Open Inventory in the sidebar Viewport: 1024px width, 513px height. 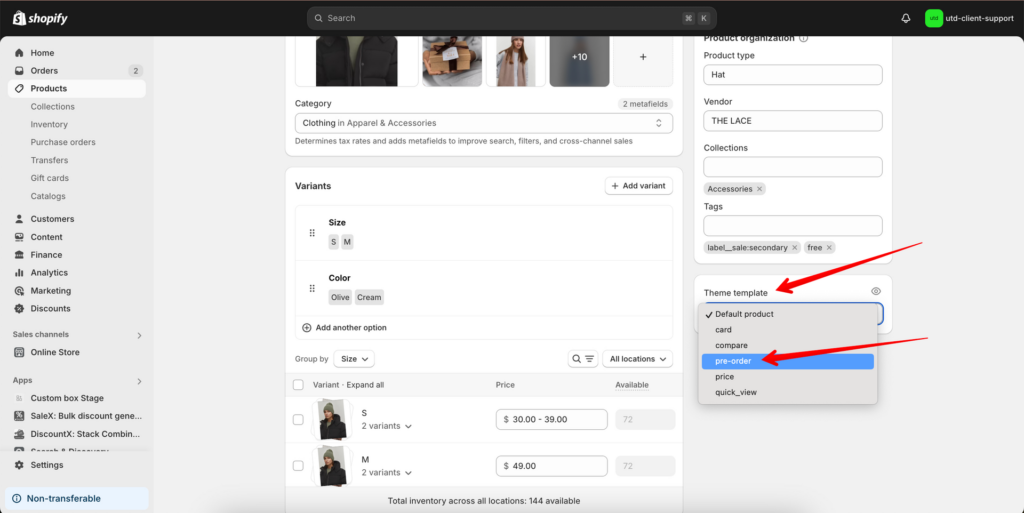click(x=49, y=125)
